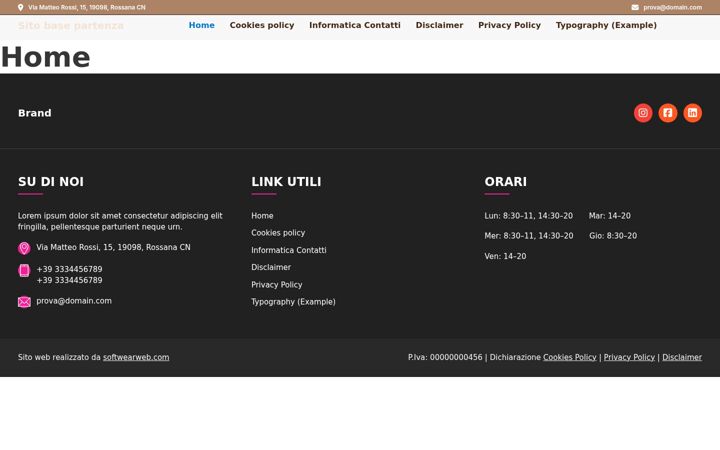
Task: Open Cookies policy in the top navigation
Action: 262,25
